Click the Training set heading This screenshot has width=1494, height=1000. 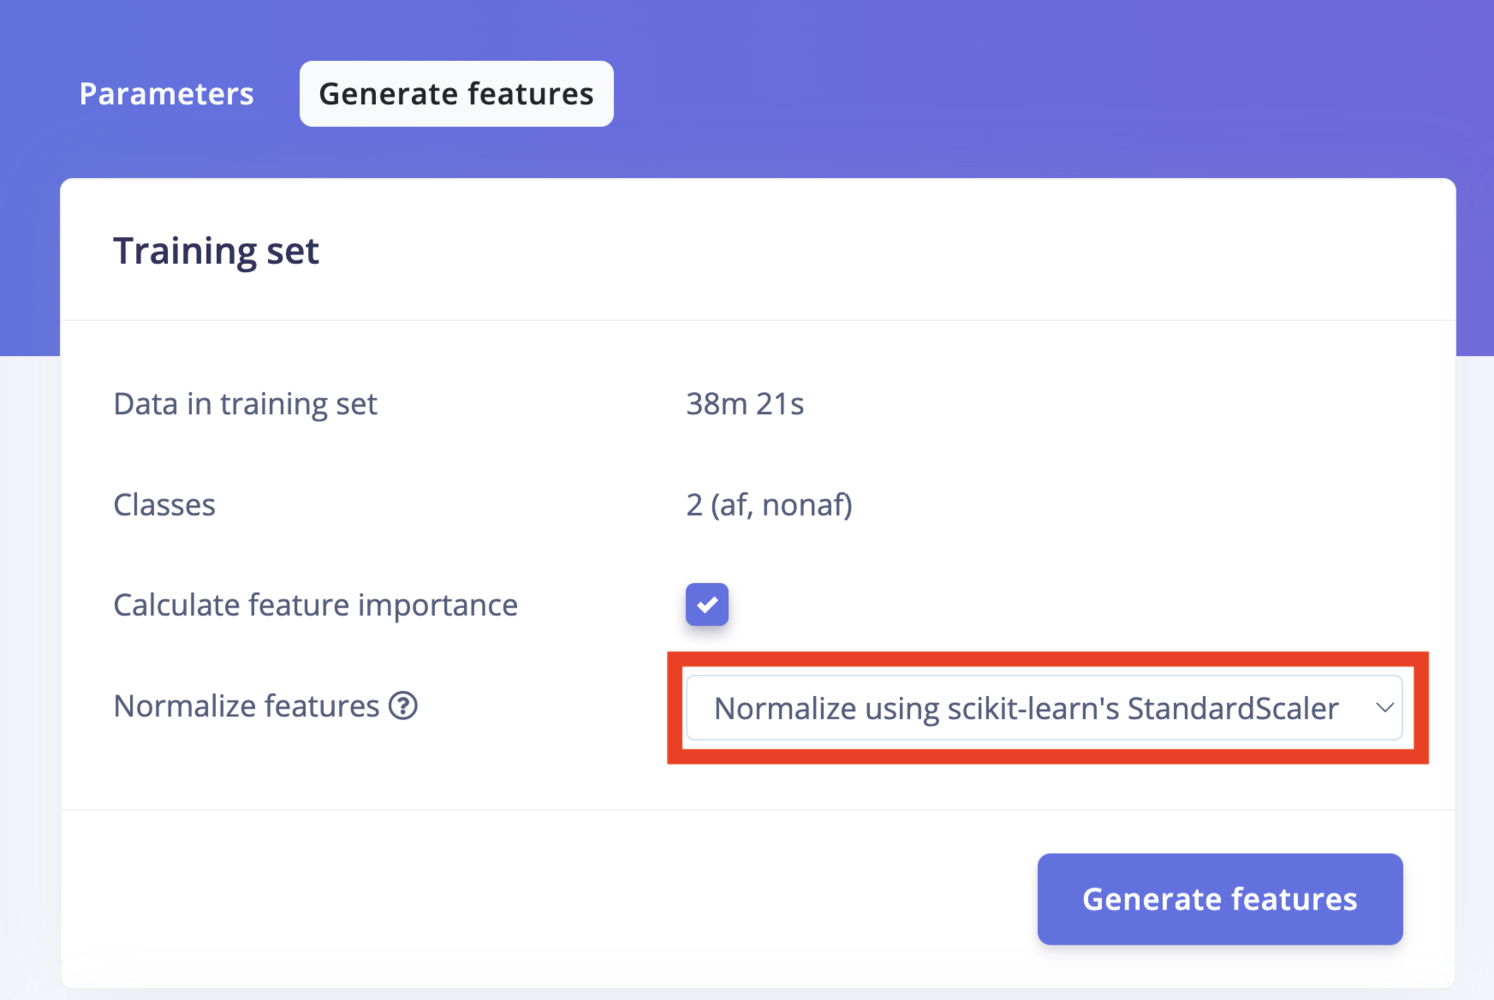(216, 251)
